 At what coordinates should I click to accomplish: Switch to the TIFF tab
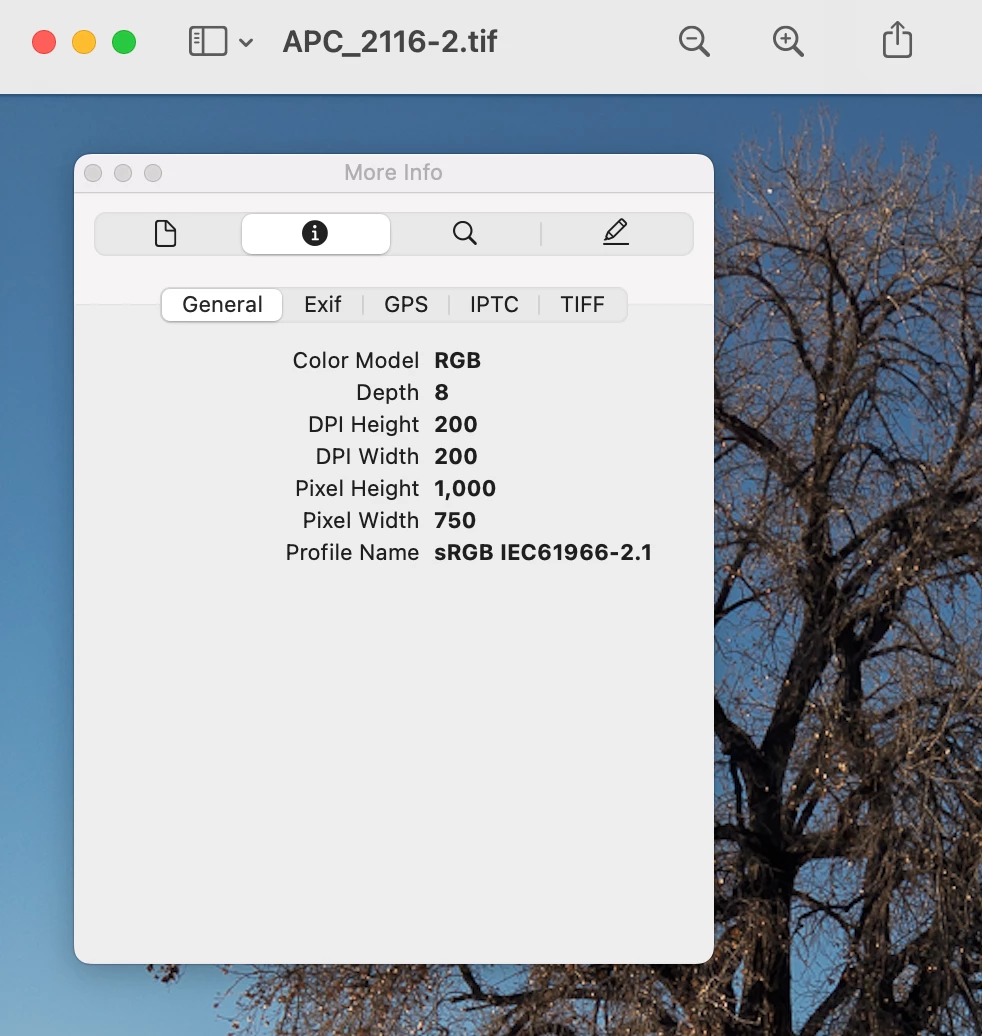[582, 305]
